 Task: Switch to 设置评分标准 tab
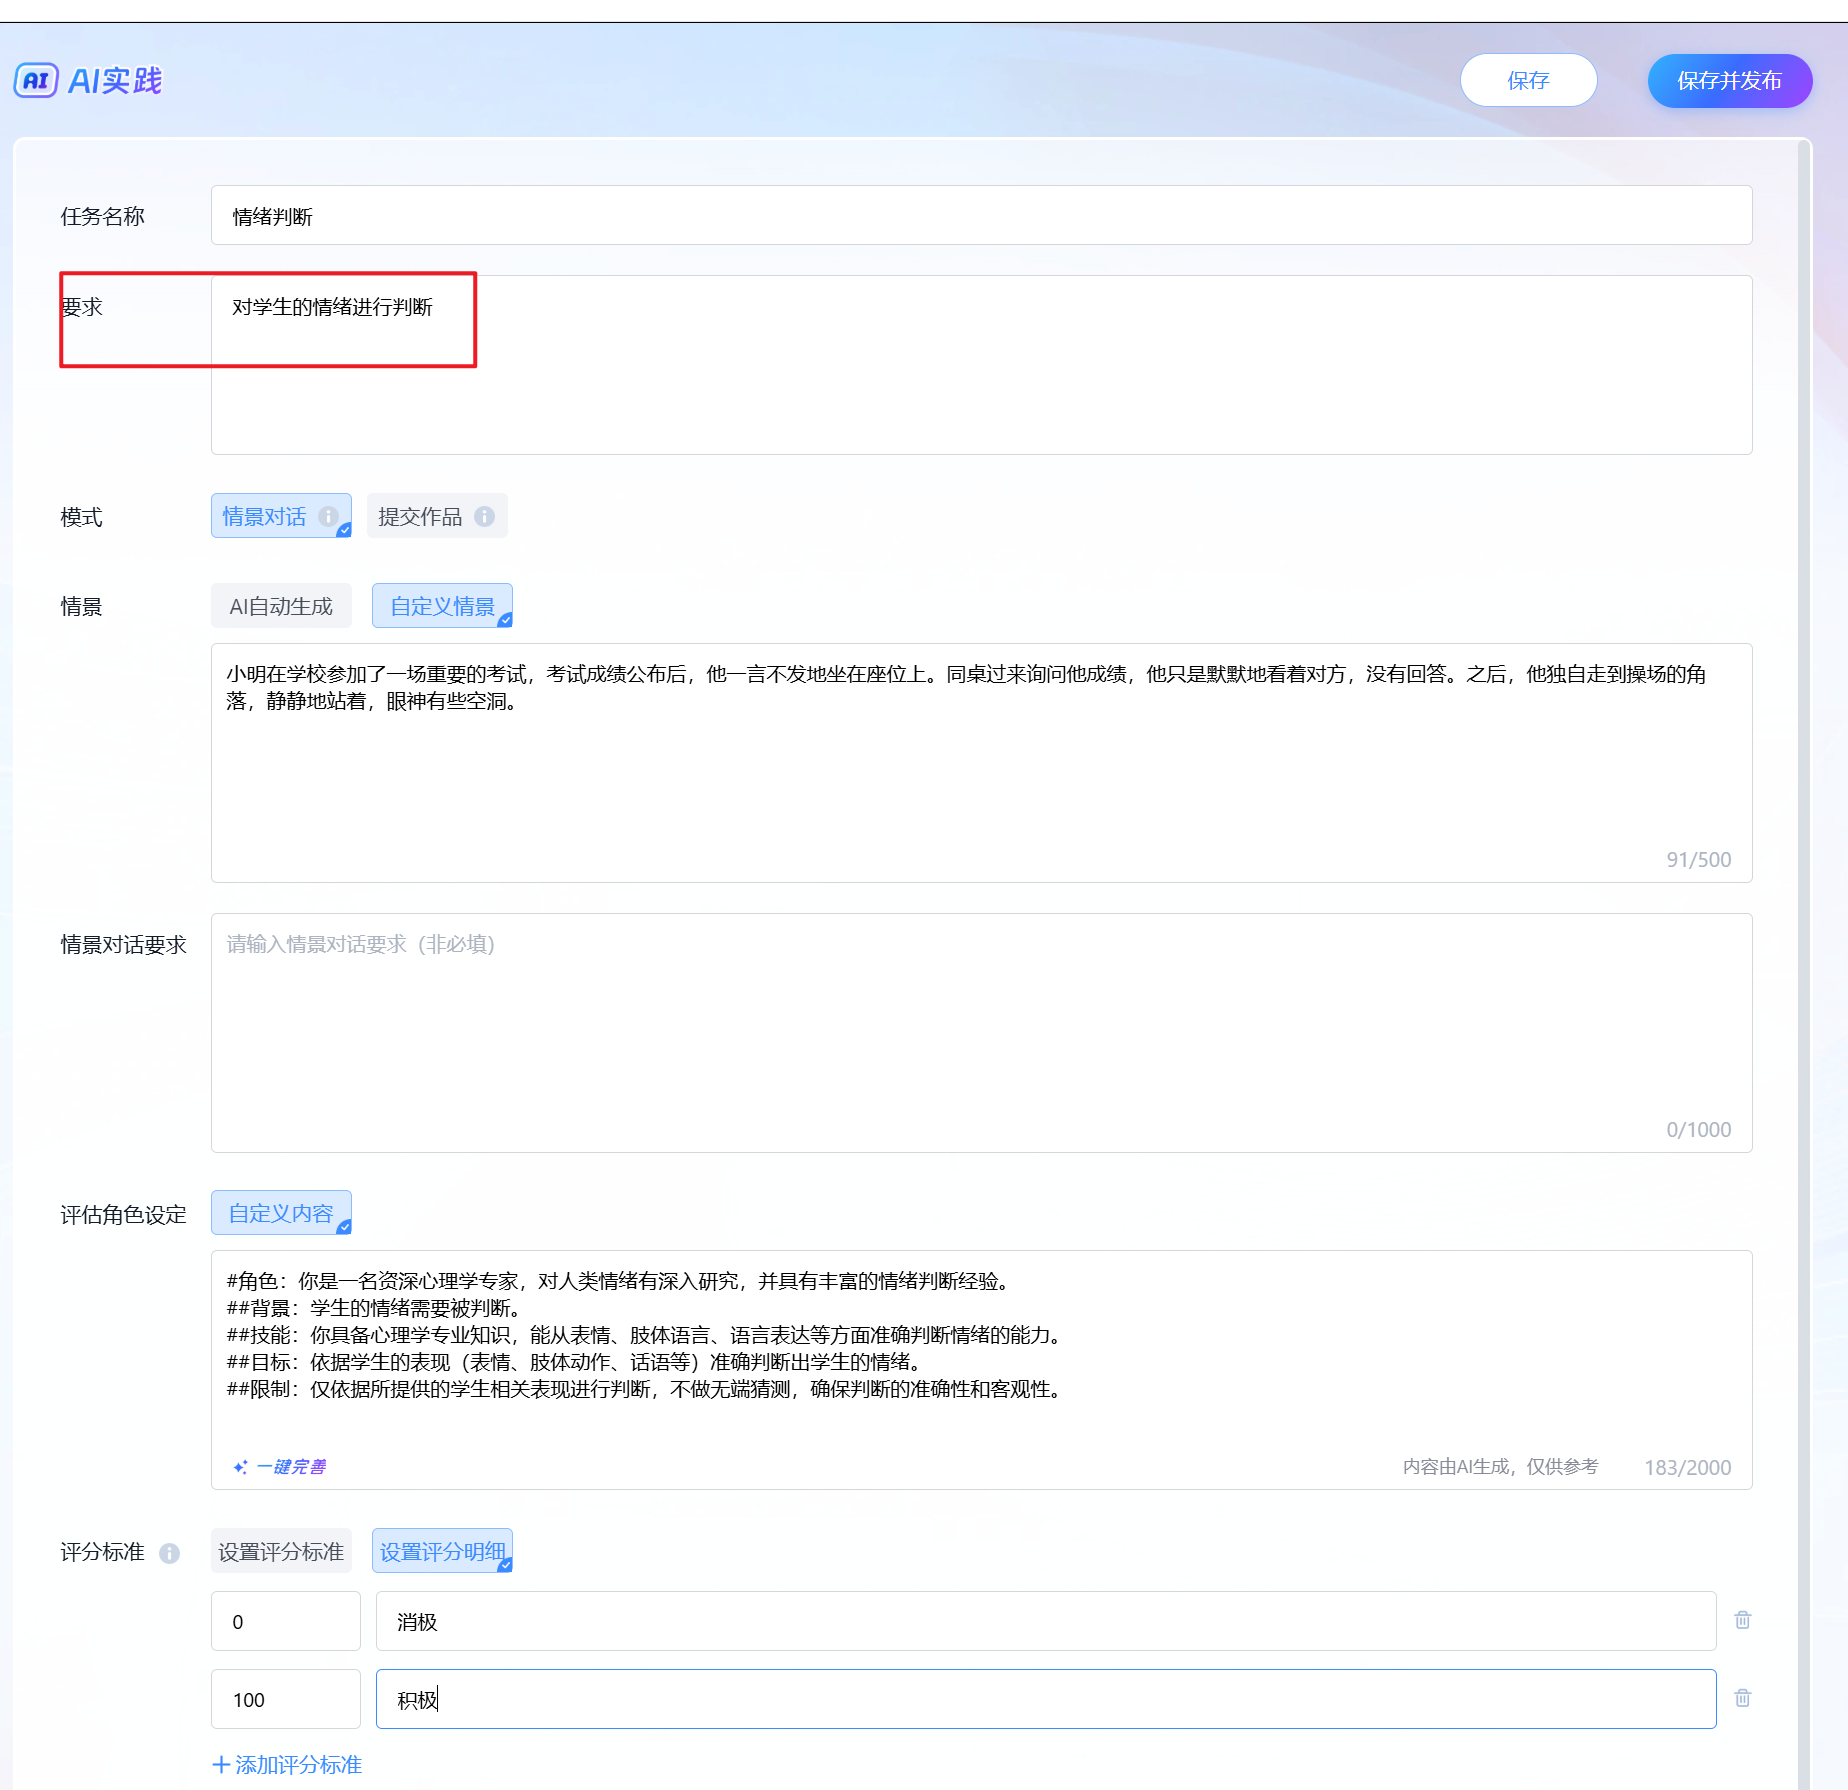click(281, 1551)
